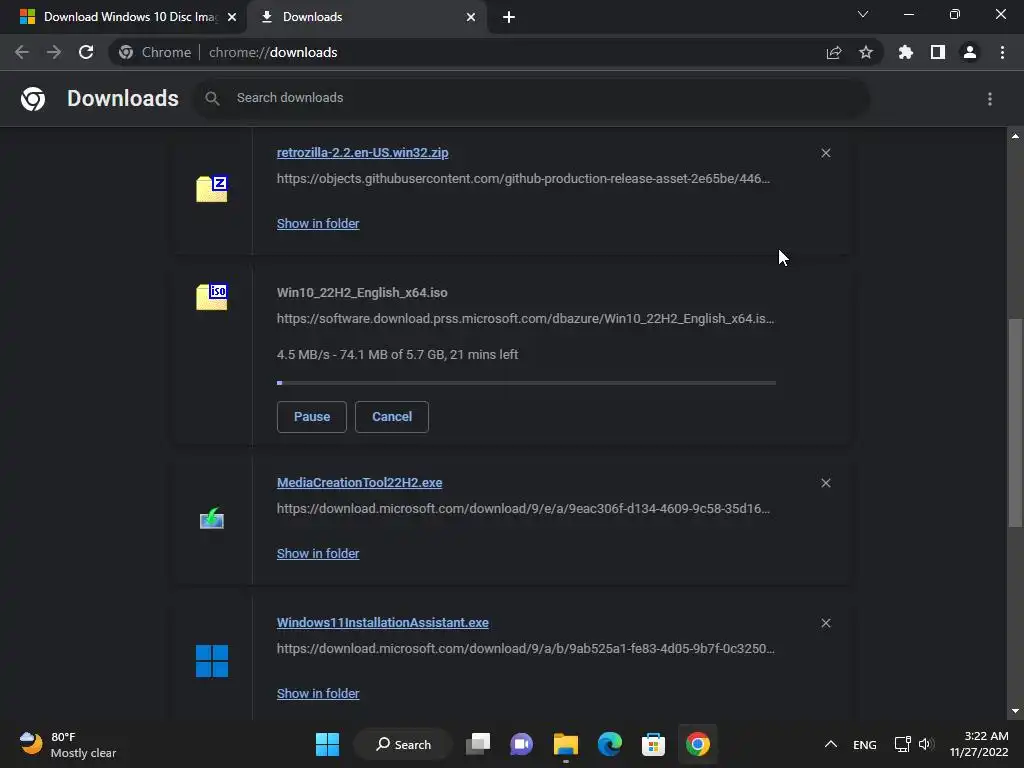This screenshot has width=1024, height=768.
Task: Toggle the Chrome side panel icon
Action: [x=938, y=52]
